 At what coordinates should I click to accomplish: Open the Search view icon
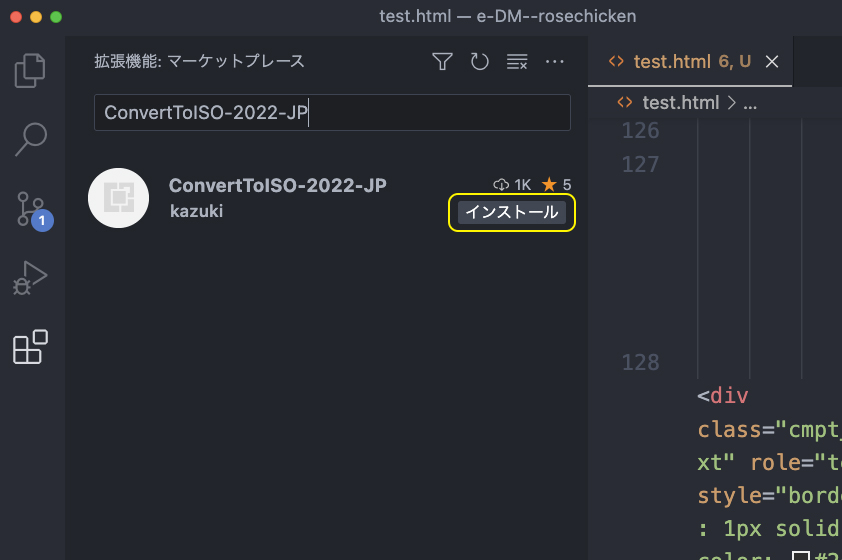coord(31,139)
